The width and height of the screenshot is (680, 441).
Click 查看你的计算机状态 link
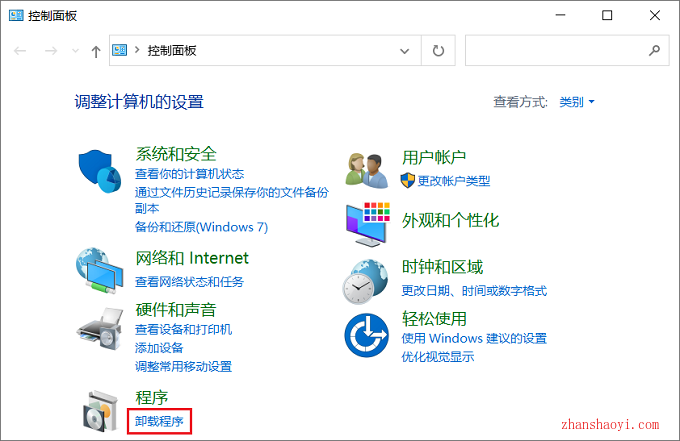190,174
